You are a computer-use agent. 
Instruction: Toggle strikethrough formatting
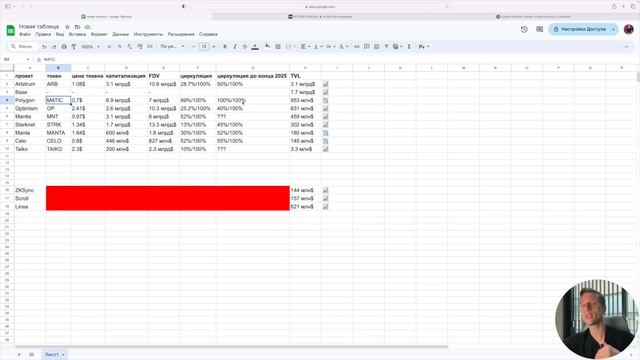(x=245, y=47)
